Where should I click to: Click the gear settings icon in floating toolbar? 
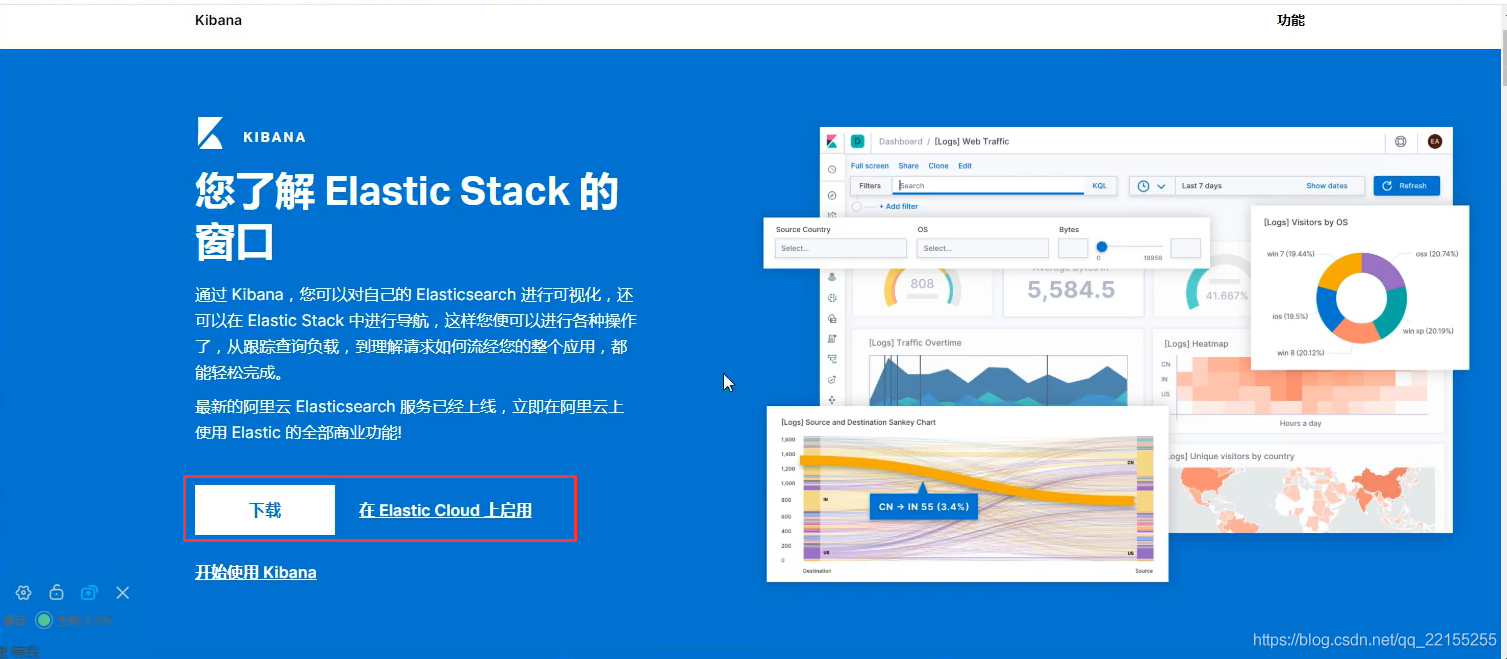23,592
